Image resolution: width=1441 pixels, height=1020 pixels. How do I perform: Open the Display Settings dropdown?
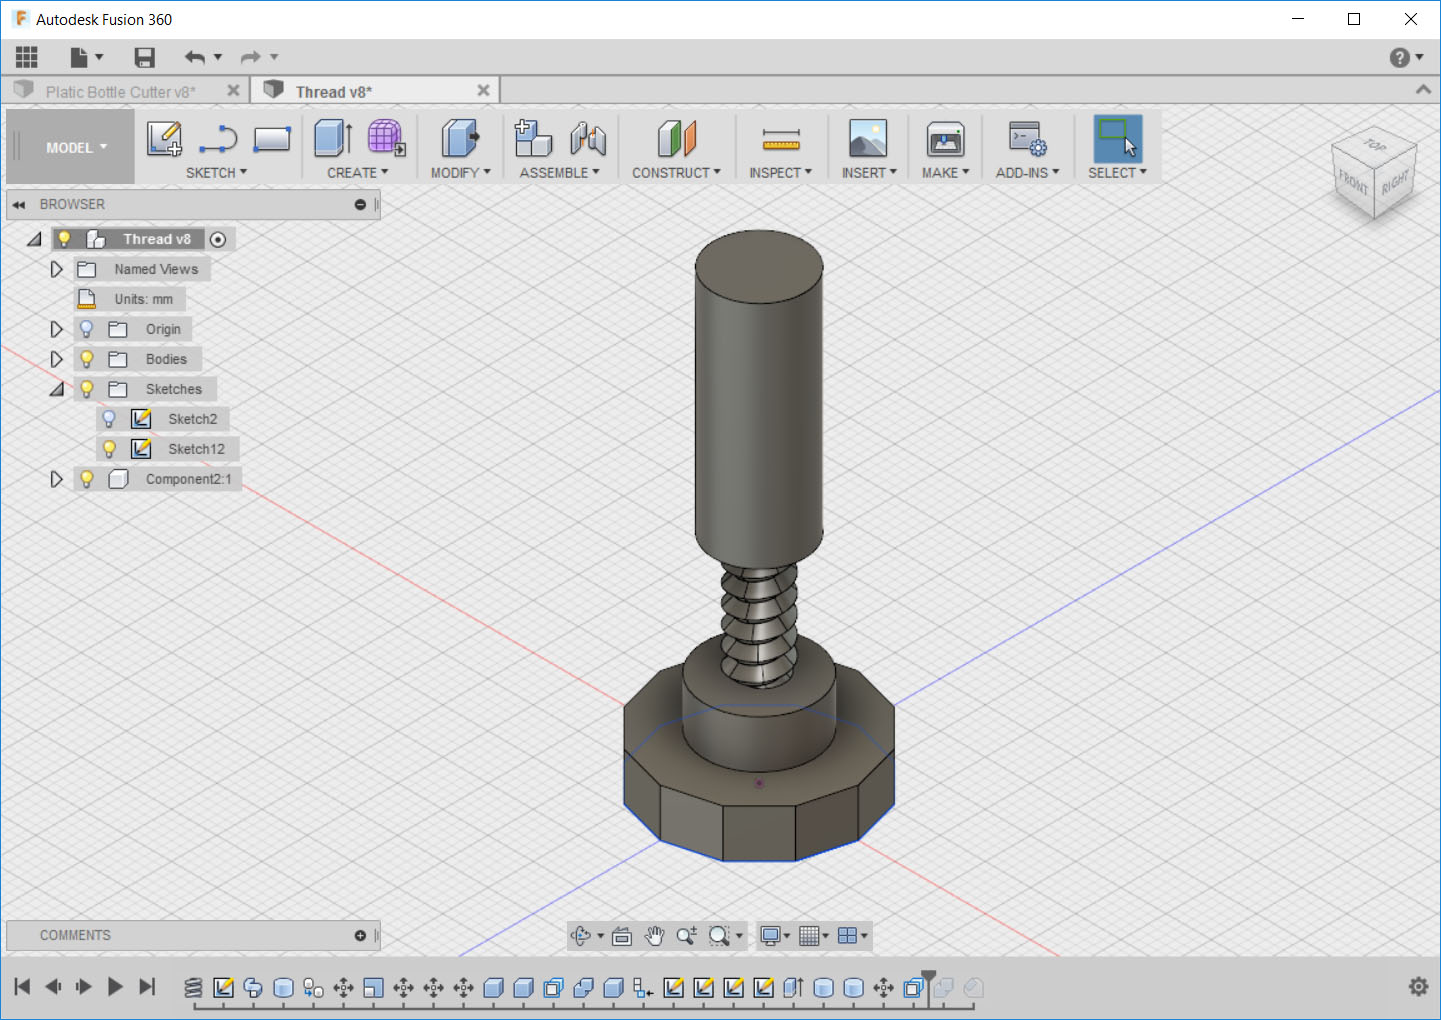[x=775, y=936]
